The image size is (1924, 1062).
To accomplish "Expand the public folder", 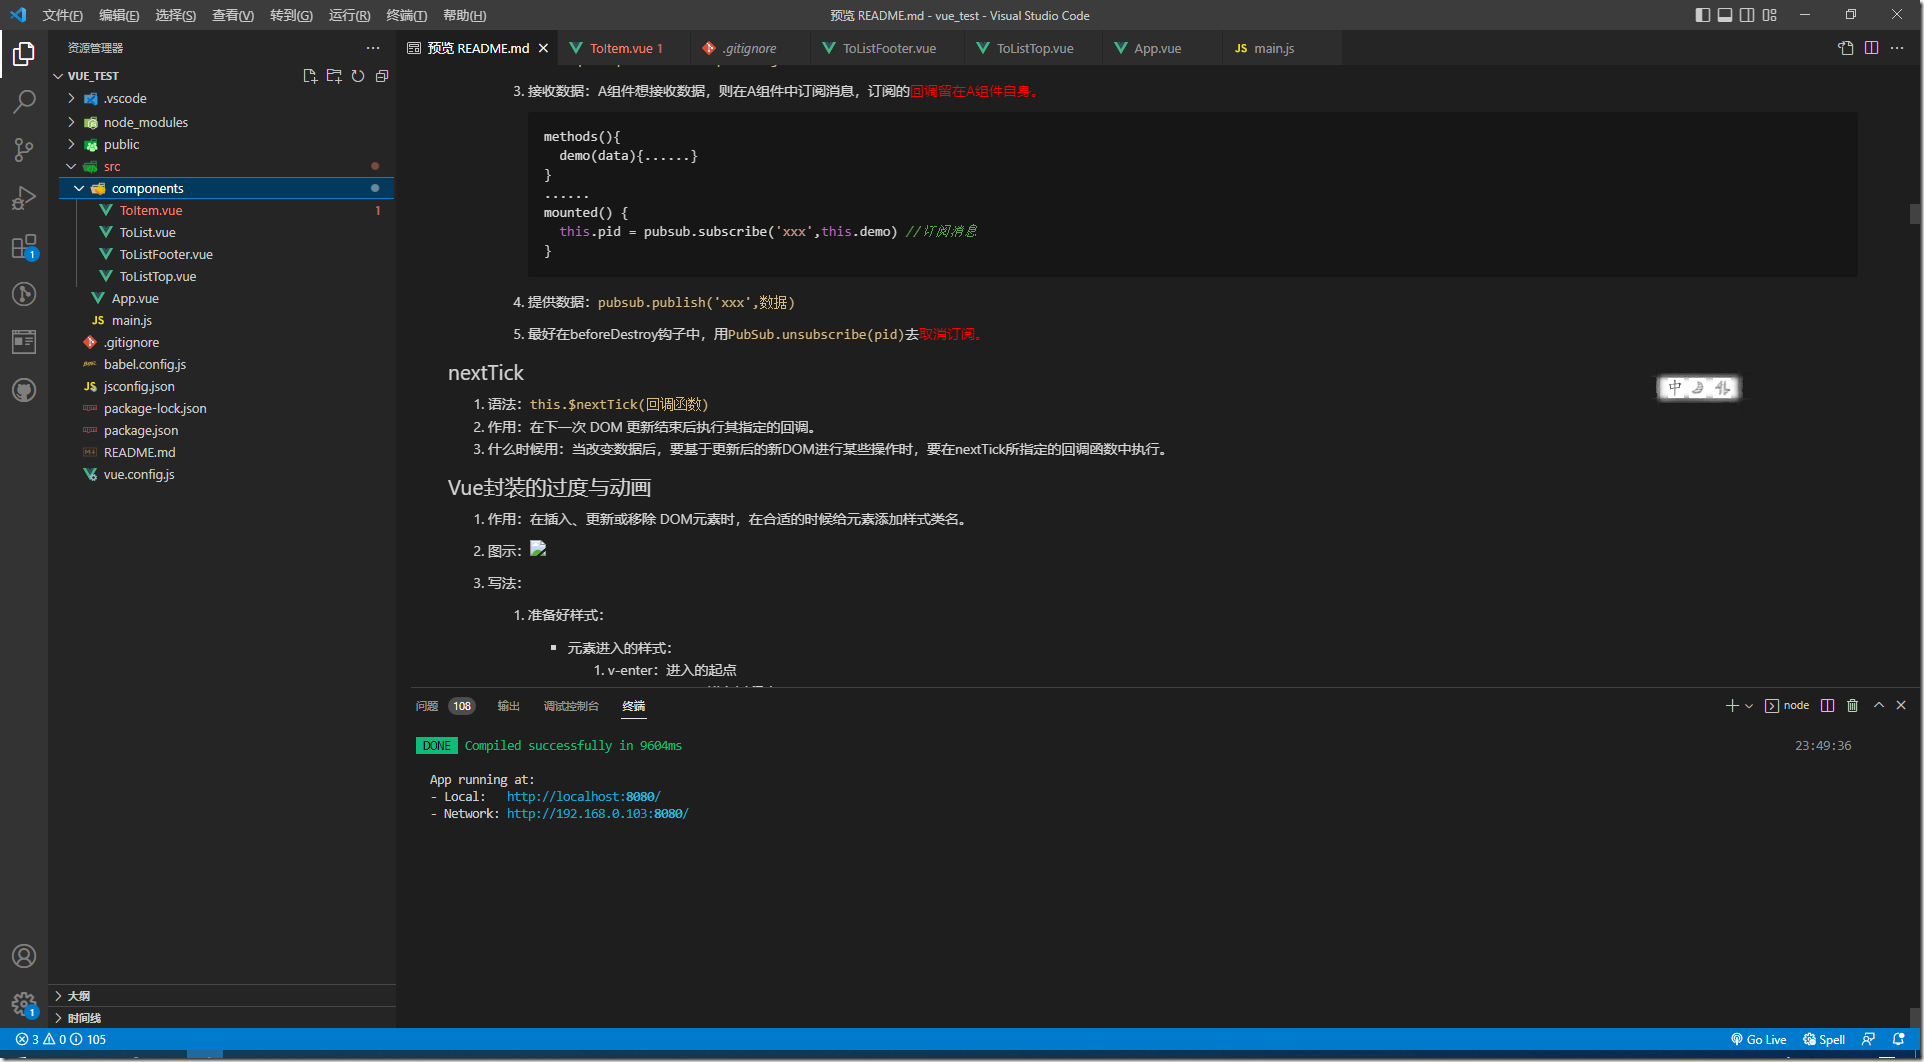I will [227, 144].
